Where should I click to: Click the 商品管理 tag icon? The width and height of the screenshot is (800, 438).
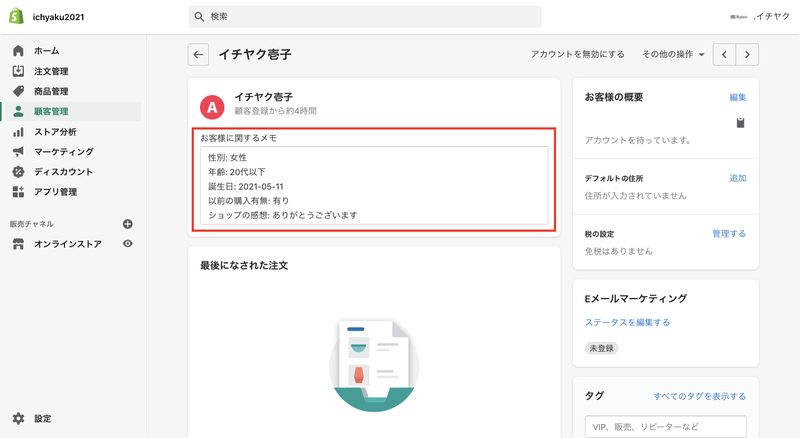[18, 91]
